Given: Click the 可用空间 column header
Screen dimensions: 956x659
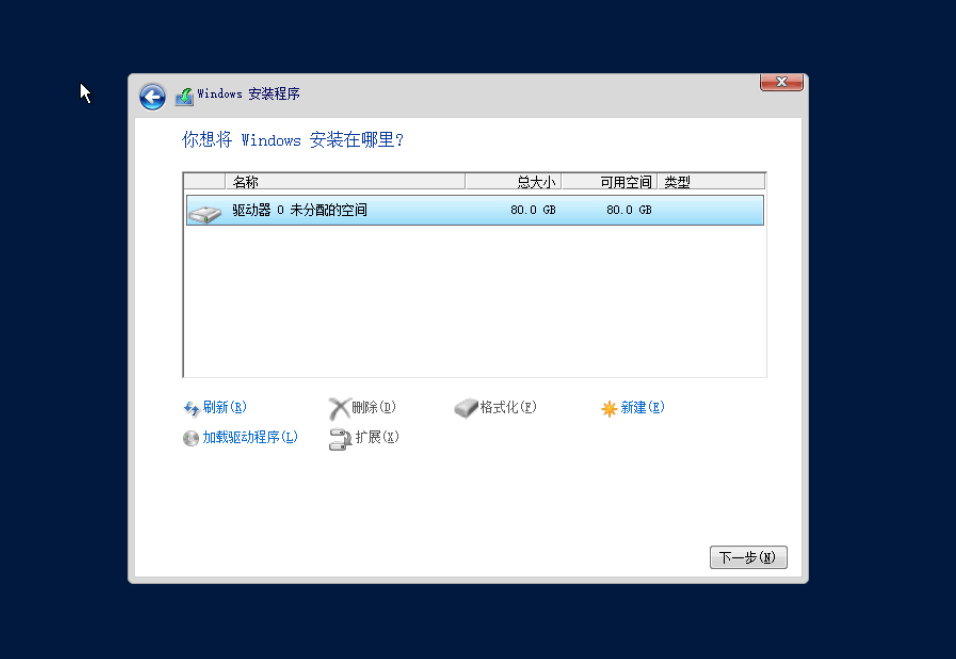Looking at the screenshot, I should click(609, 182).
